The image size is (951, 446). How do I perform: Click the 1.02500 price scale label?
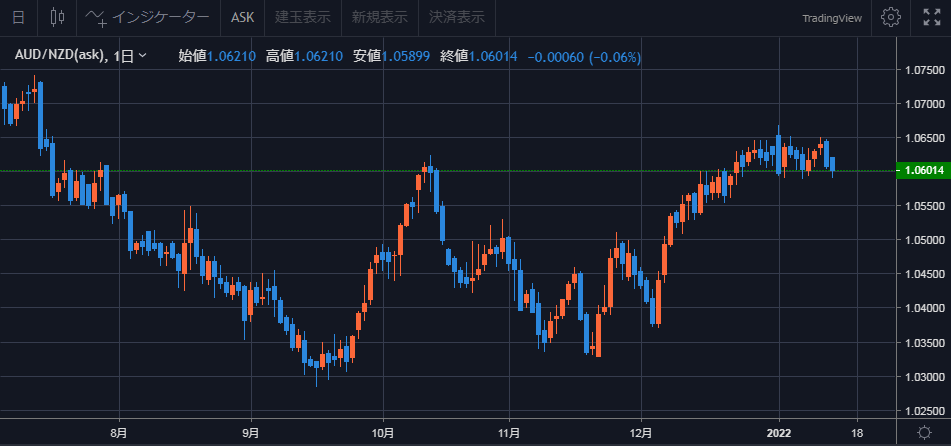click(x=924, y=411)
